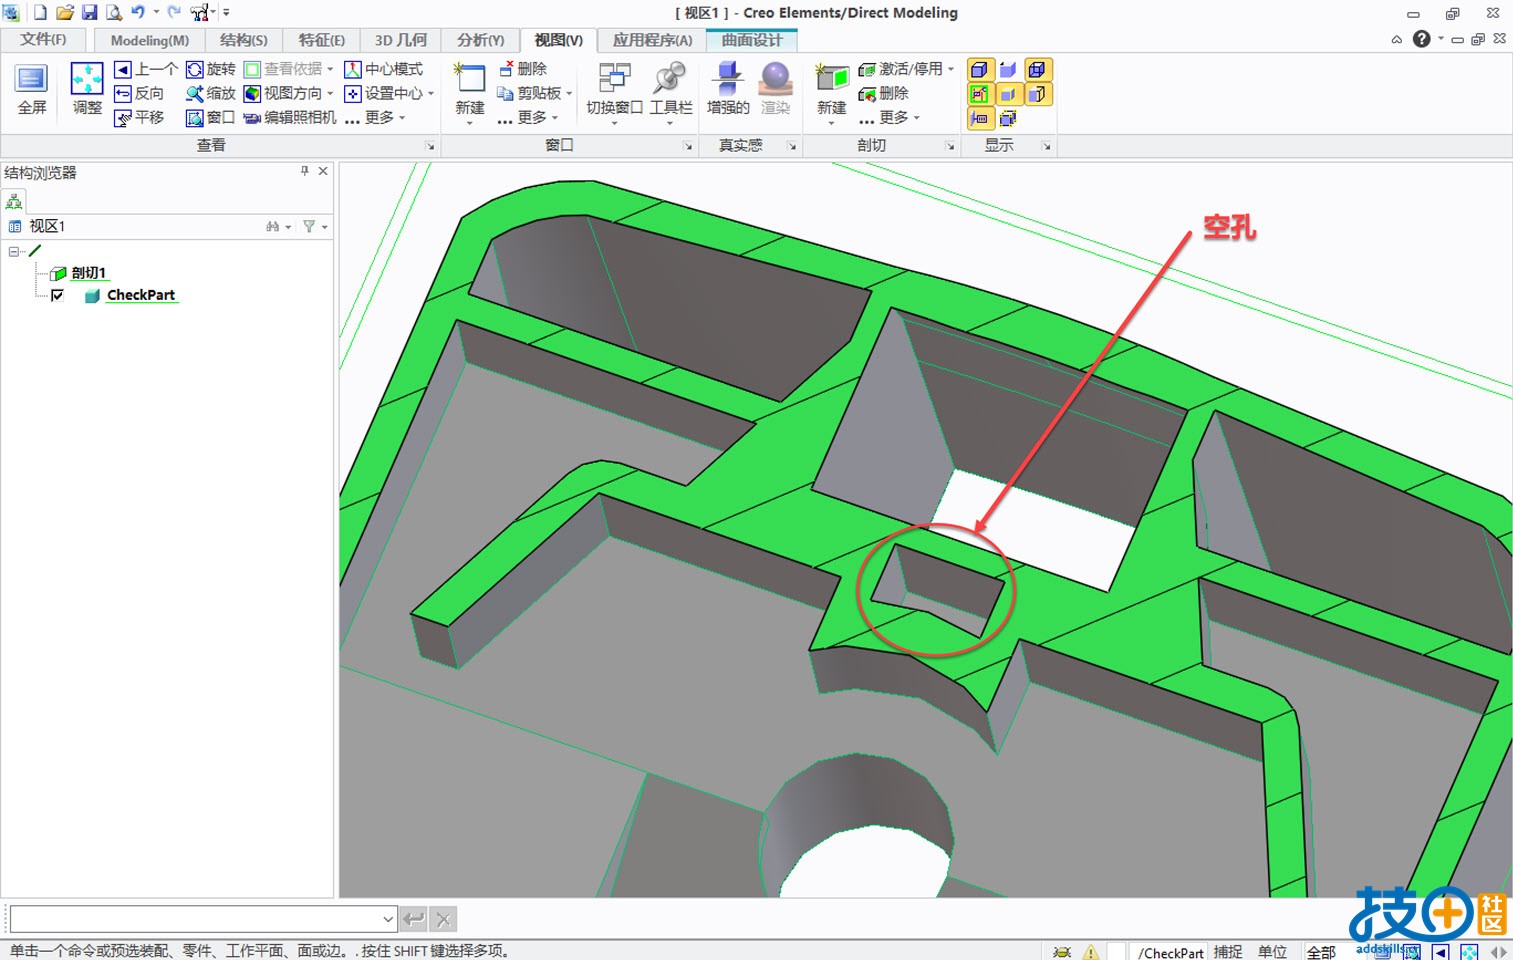Click the Help question mark icon
Viewport: 1513px width, 960px height.
[x=1421, y=39]
